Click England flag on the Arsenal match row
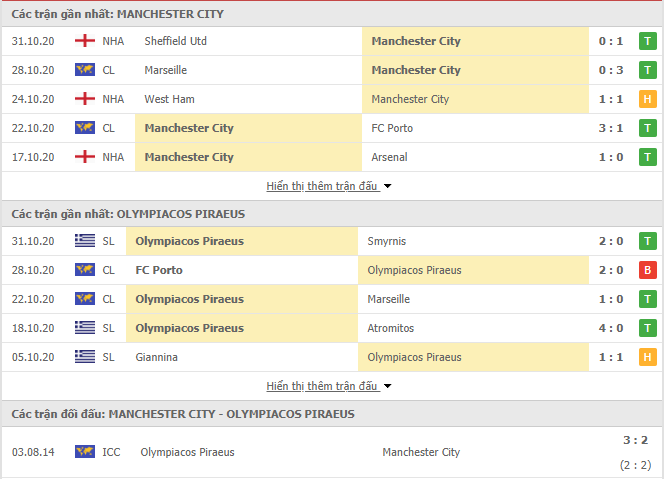Viewport: 664px width, 479px height. pyautogui.click(x=85, y=157)
